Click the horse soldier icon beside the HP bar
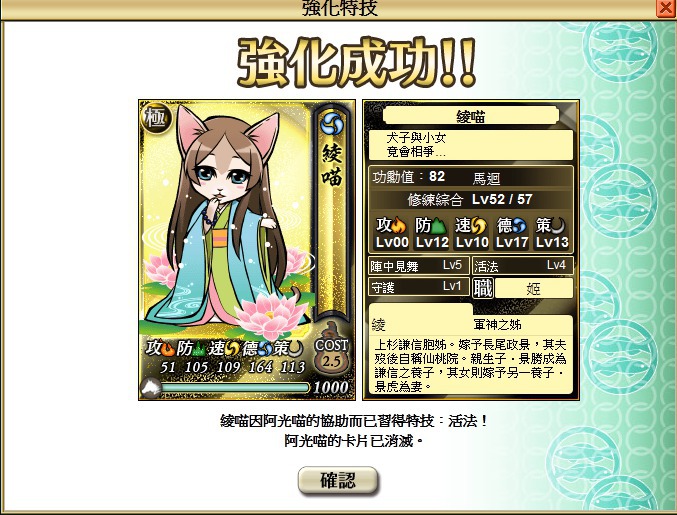Image resolution: width=677 pixels, height=515 pixels. [x=151, y=388]
